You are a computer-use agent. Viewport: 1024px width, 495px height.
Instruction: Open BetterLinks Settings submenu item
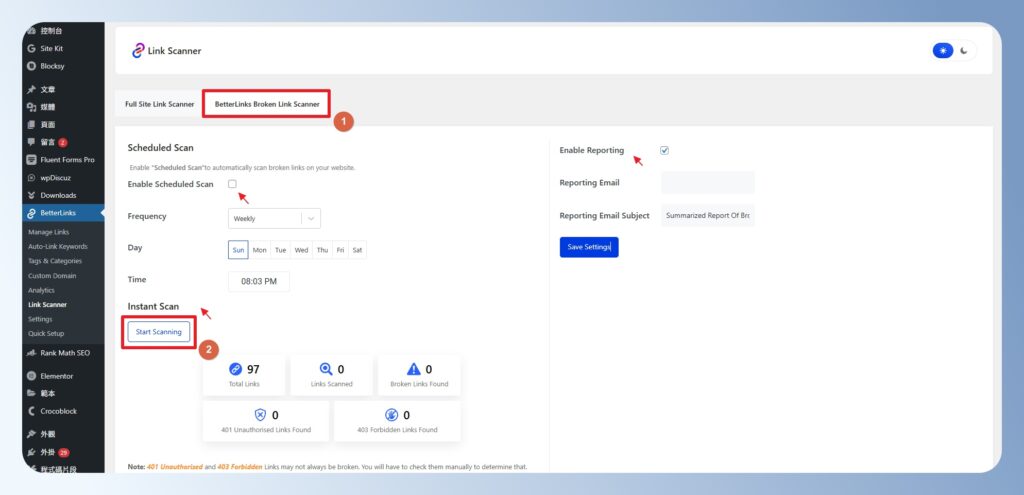40,319
